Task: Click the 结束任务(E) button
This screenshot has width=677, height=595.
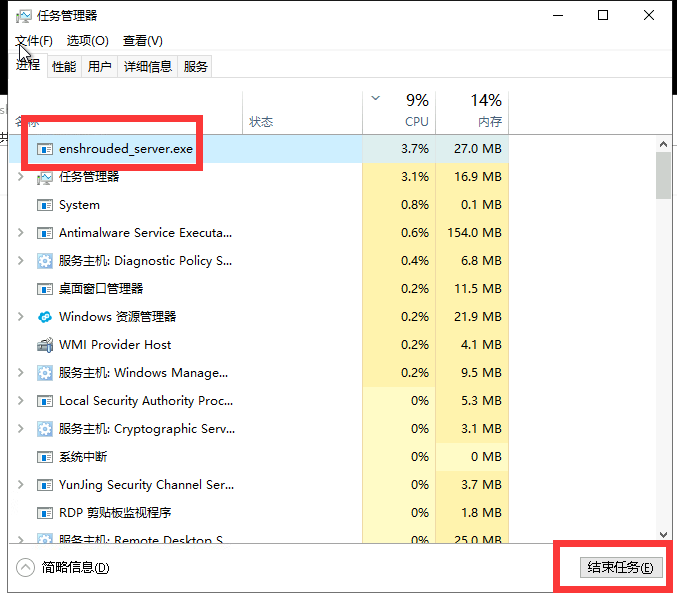Action: [x=621, y=567]
